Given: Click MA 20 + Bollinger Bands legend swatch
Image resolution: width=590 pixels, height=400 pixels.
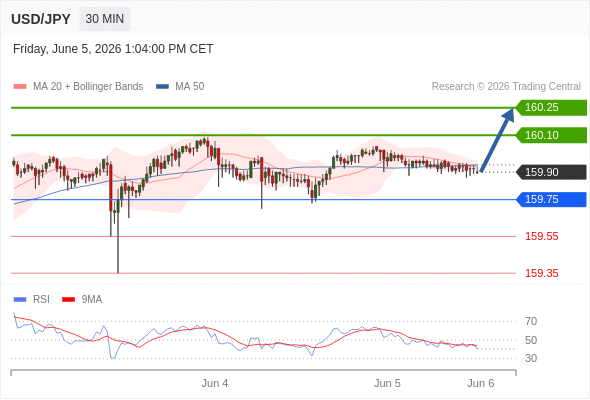Looking at the screenshot, I should [20, 87].
